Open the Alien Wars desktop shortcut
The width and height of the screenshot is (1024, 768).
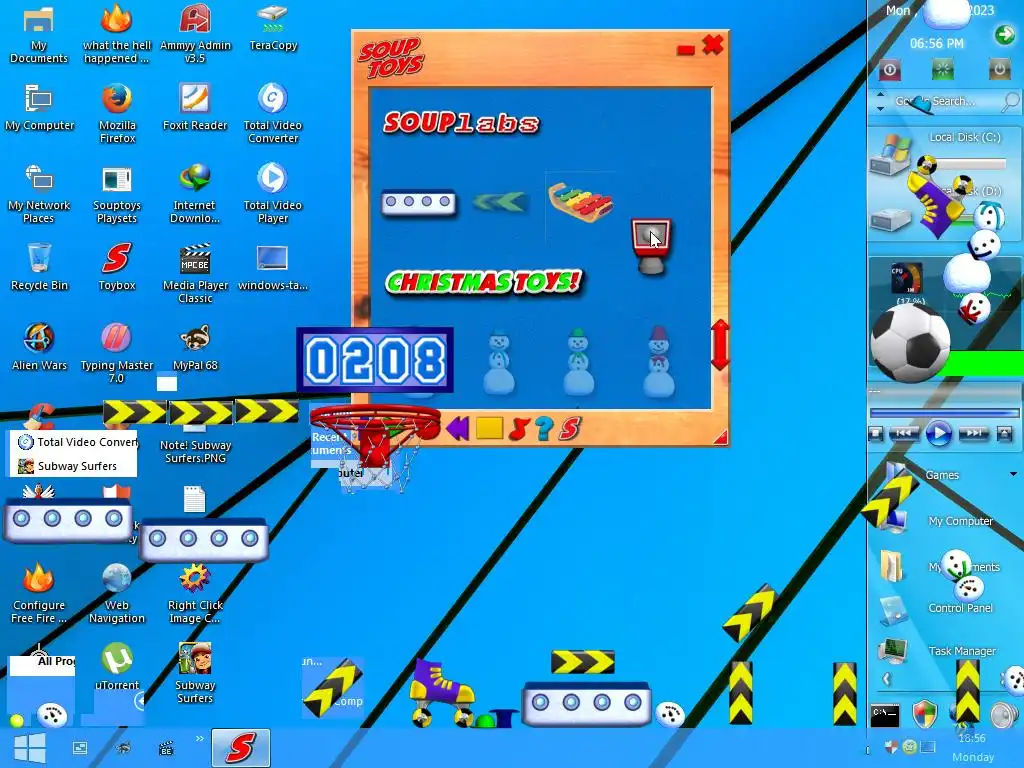pos(39,347)
